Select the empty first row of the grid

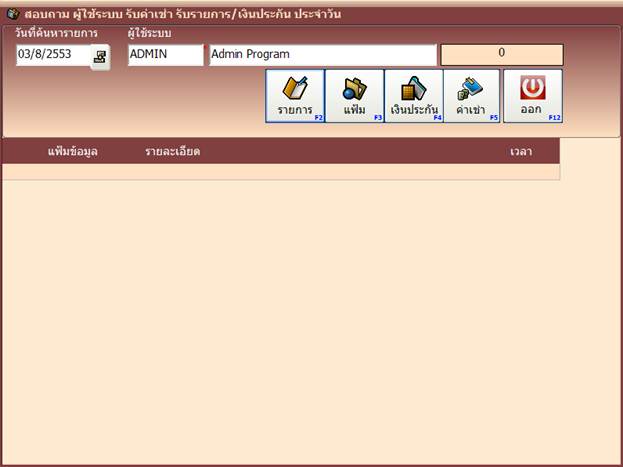[x=280, y=172]
